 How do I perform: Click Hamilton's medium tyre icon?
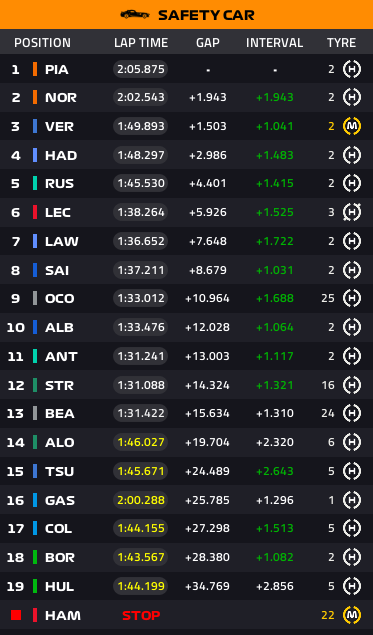click(x=352, y=615)
